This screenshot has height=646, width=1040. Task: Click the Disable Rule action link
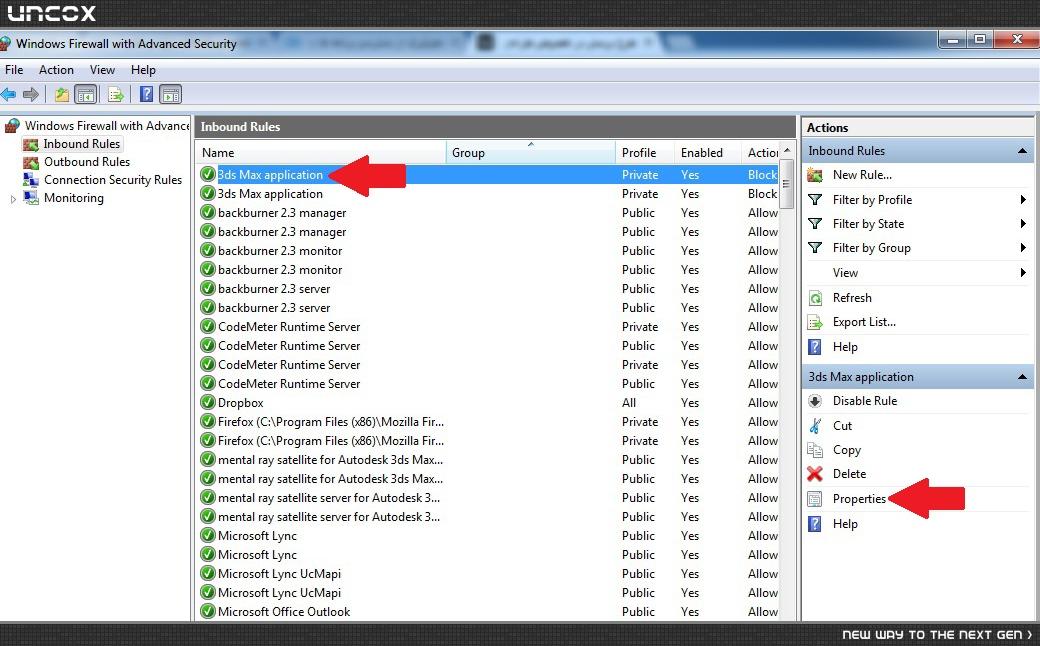click(x=865, y=401)
